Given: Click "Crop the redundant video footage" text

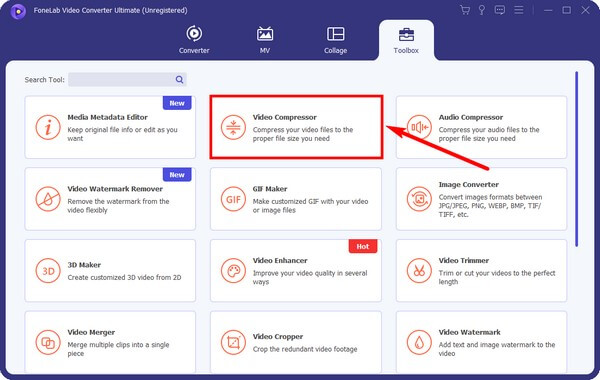Looking at the screenshot, I should (x=305, y=349).
